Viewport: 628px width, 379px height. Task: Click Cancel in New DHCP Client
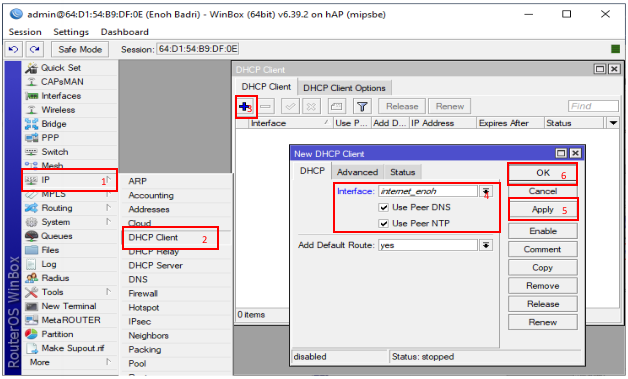click(543, 191)
